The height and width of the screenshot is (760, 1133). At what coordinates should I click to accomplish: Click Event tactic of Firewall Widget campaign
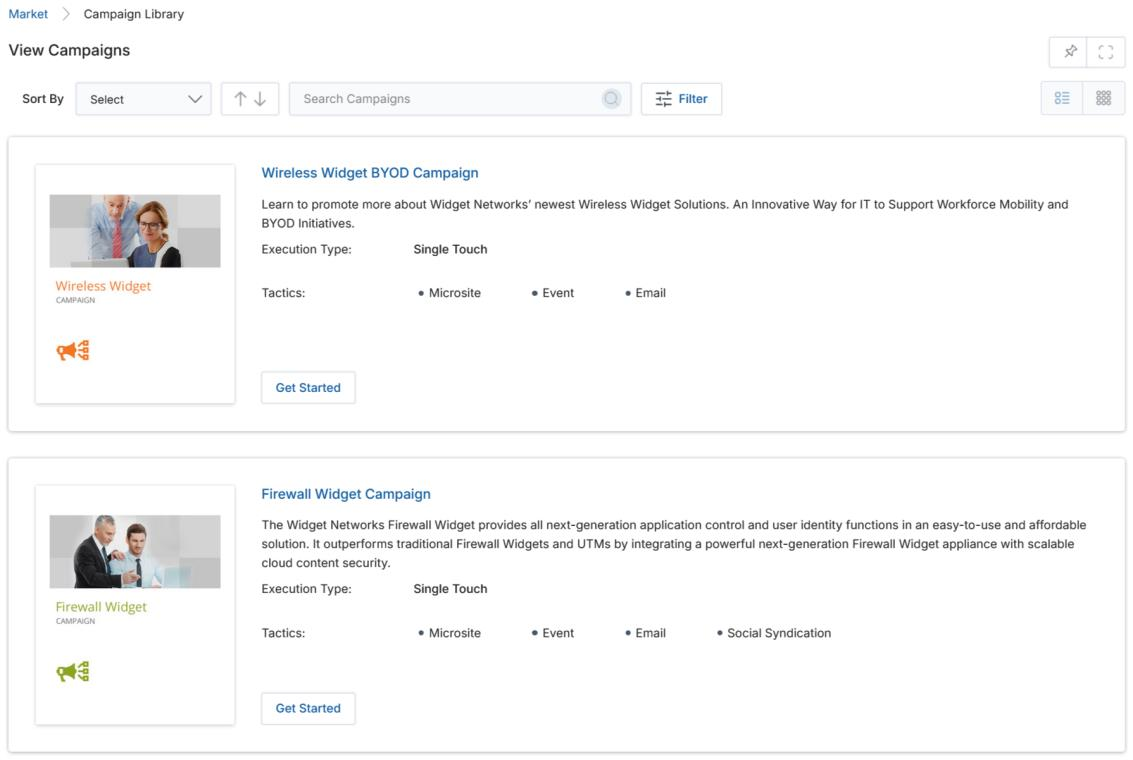coord(558,633)
